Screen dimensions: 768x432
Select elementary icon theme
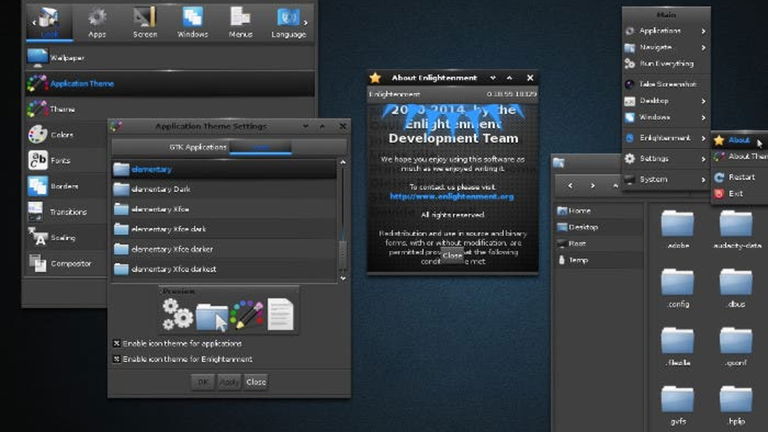pos(224,169)
